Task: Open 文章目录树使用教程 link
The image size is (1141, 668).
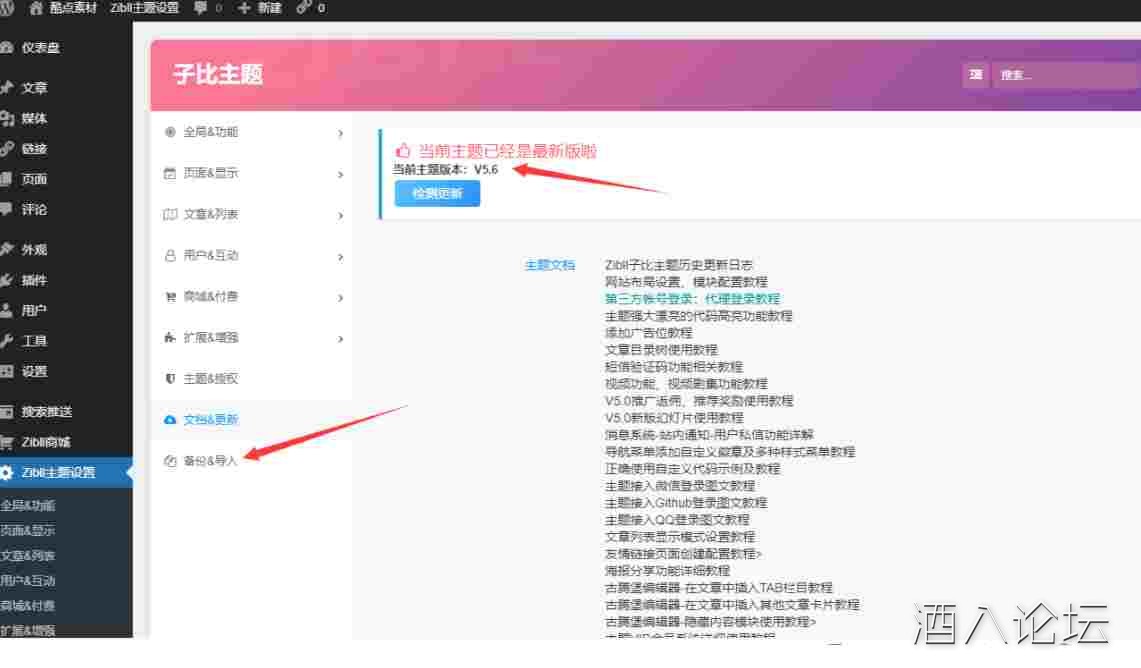Action: pyautogui.click(x=661, y=350)
